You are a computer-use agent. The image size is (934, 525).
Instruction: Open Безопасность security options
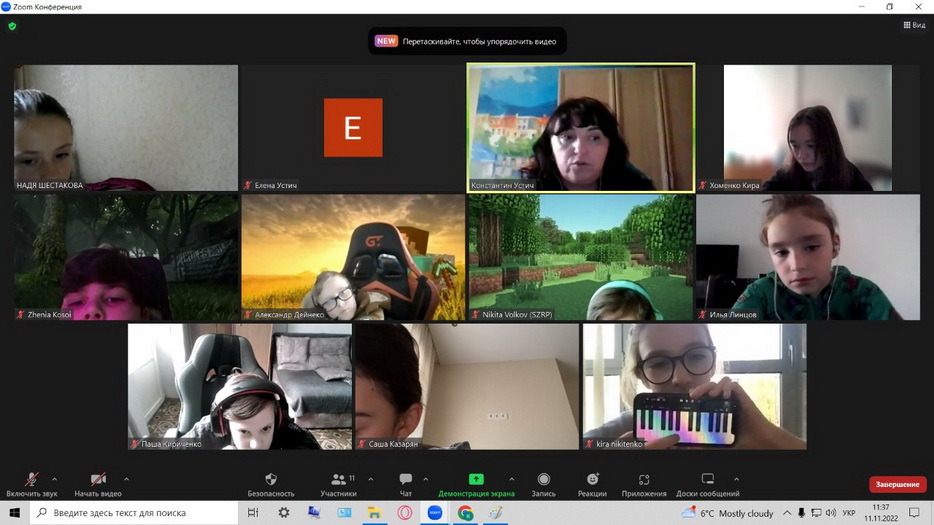[x=271, y=484]
